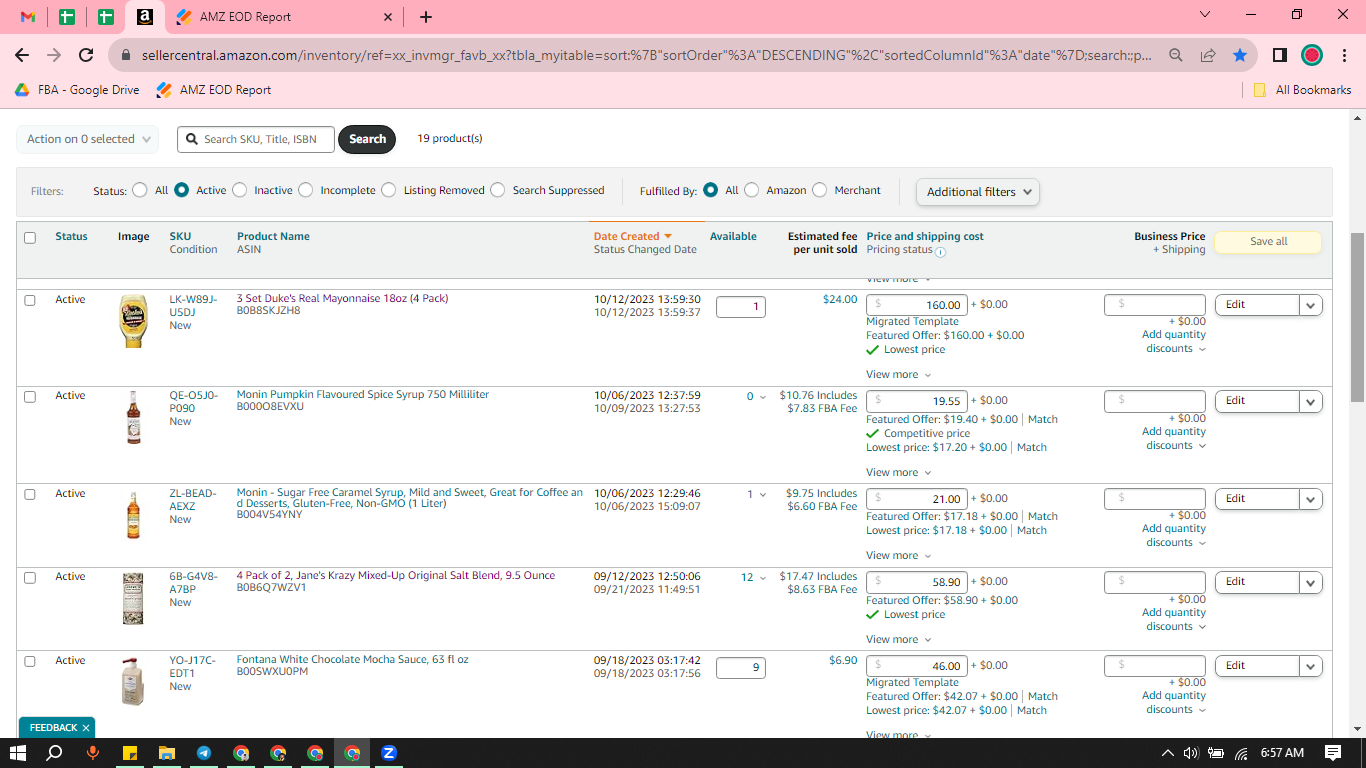Sort table by Date Created column

pyautogui.click(x=633, y=237)
